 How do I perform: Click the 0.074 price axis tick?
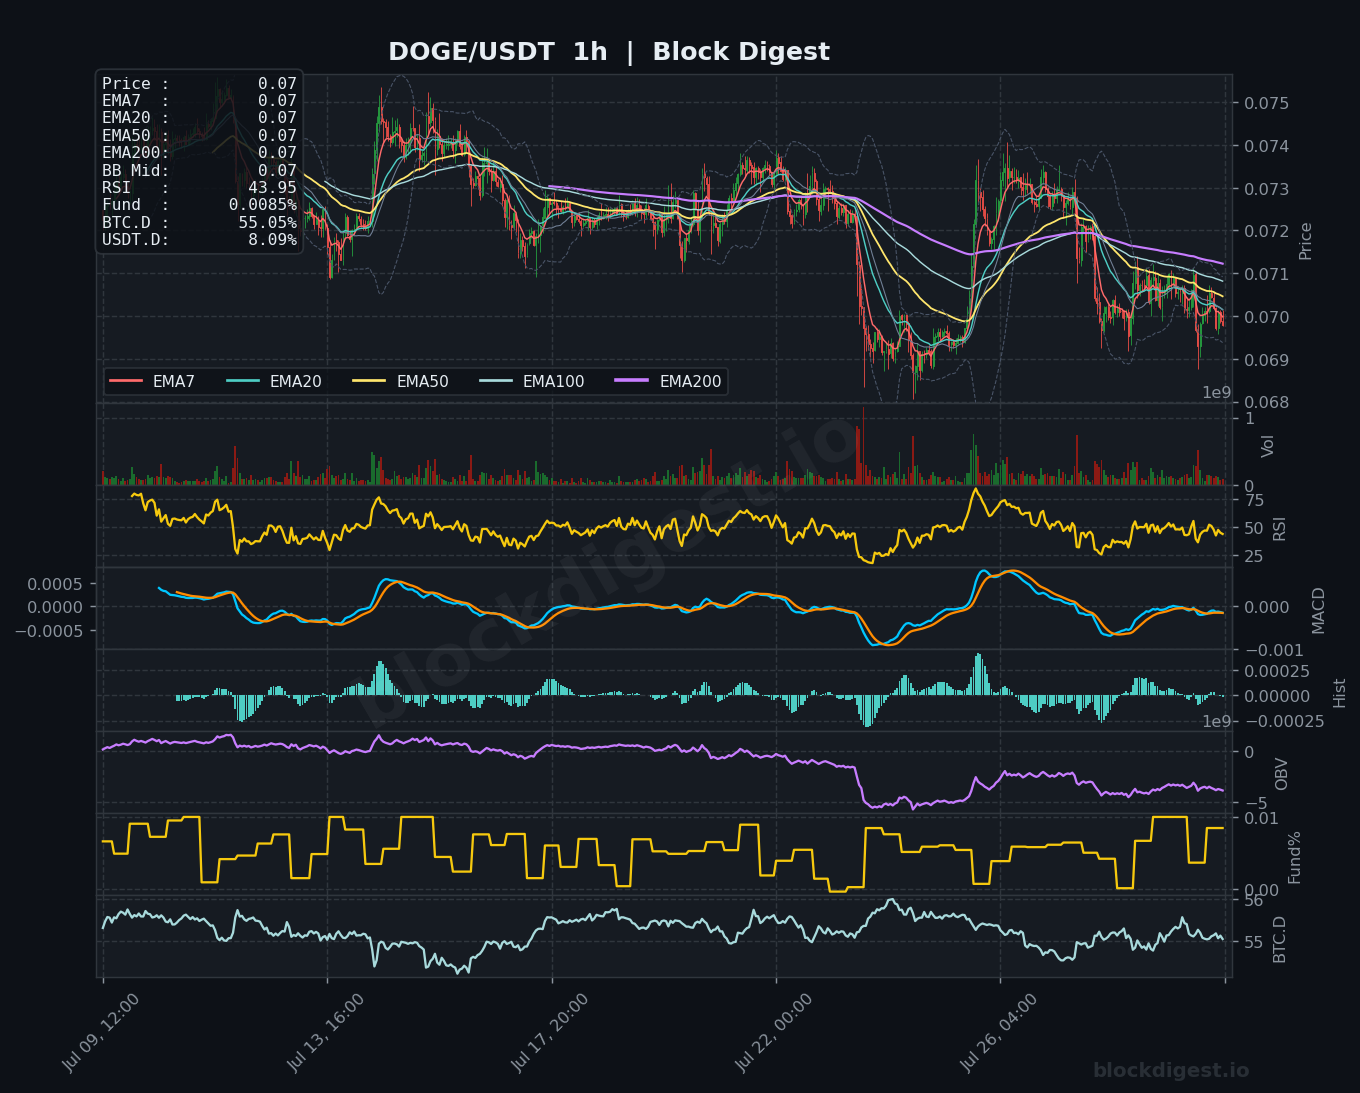(x=1267, y=146)
